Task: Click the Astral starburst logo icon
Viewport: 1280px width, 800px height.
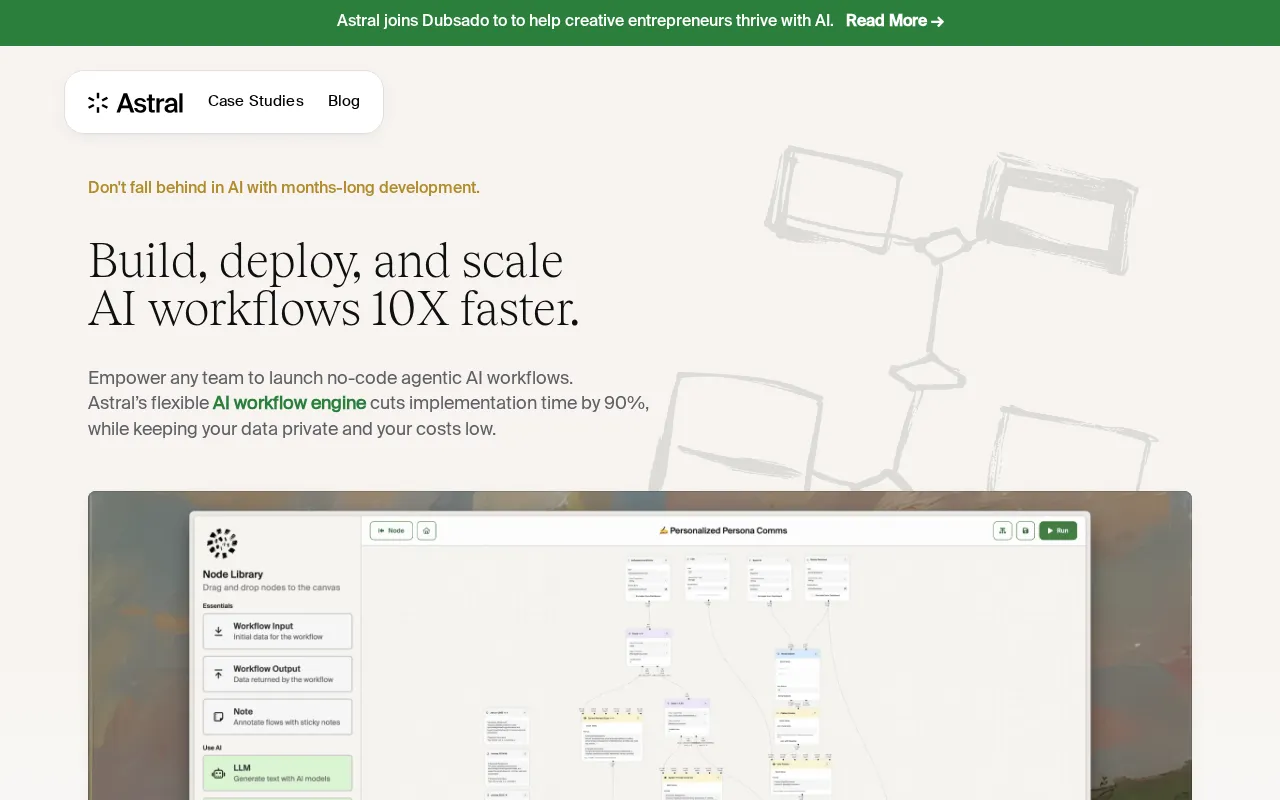Action: tap(98, 102)
